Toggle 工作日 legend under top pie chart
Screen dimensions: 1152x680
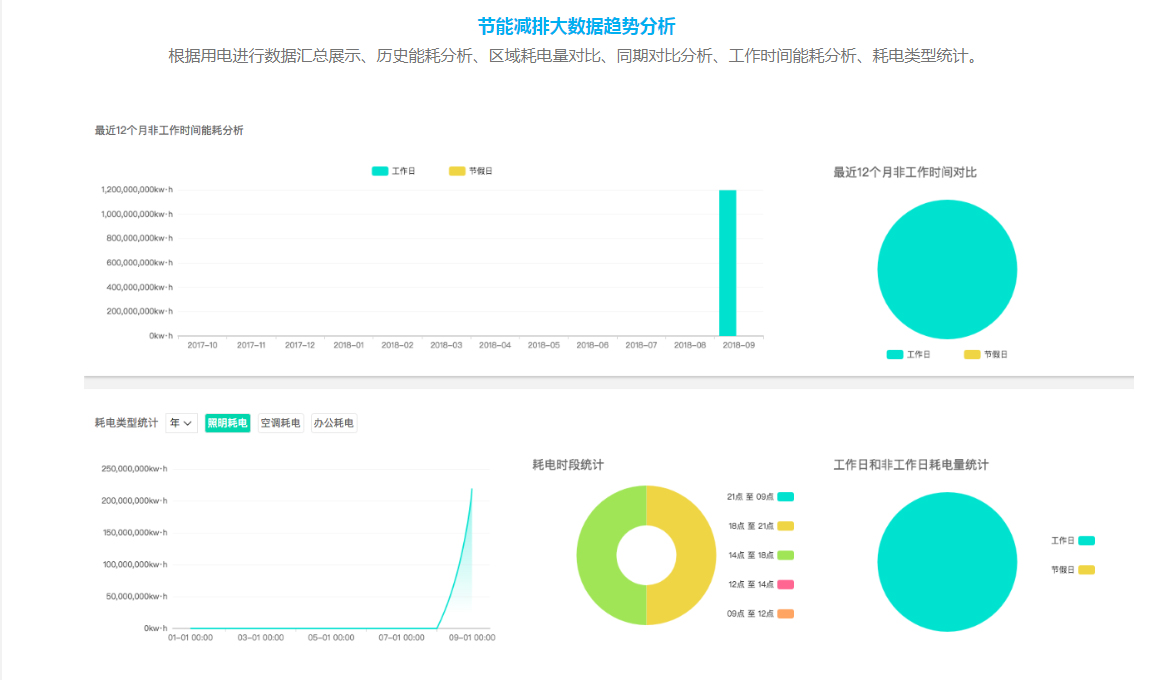[909, 355]
